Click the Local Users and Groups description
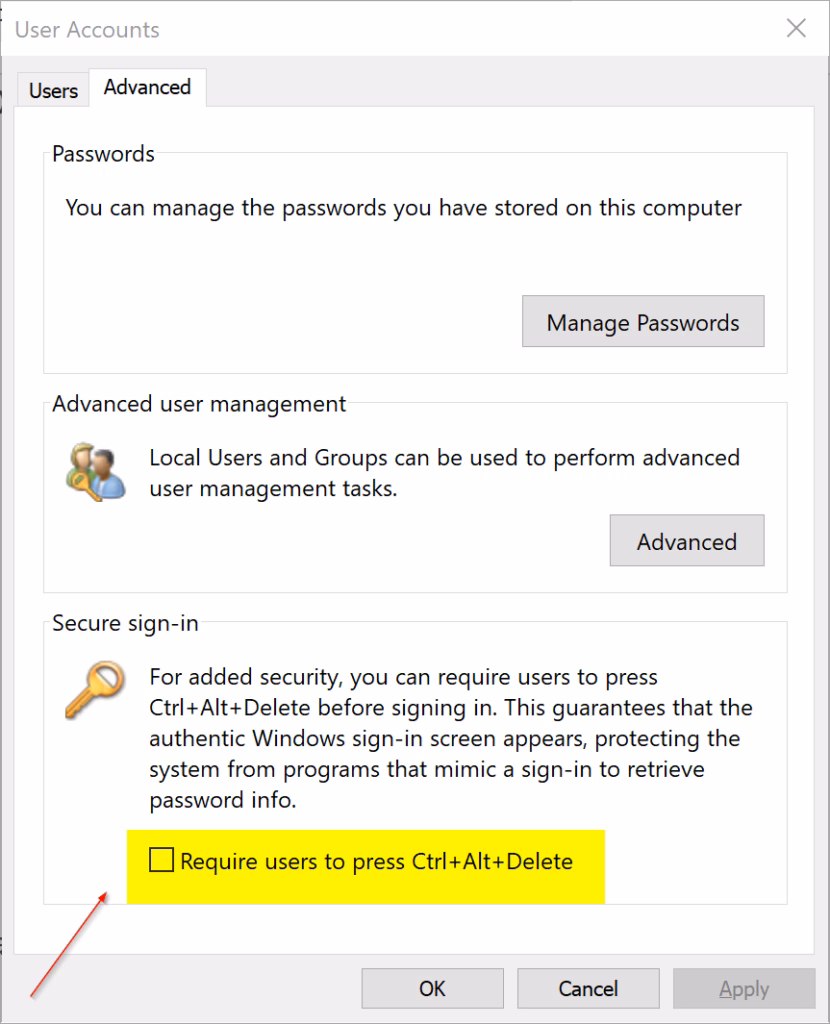The image size is (830, 1024). click(444, 473)
